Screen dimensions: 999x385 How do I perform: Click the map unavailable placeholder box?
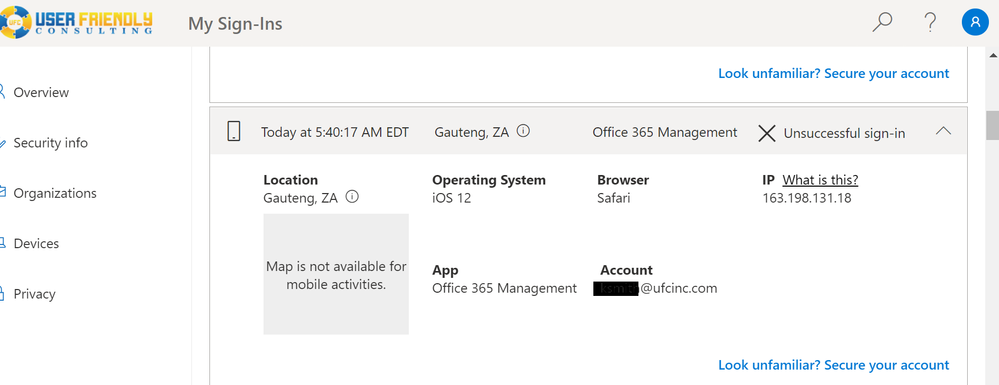point(336,274)
